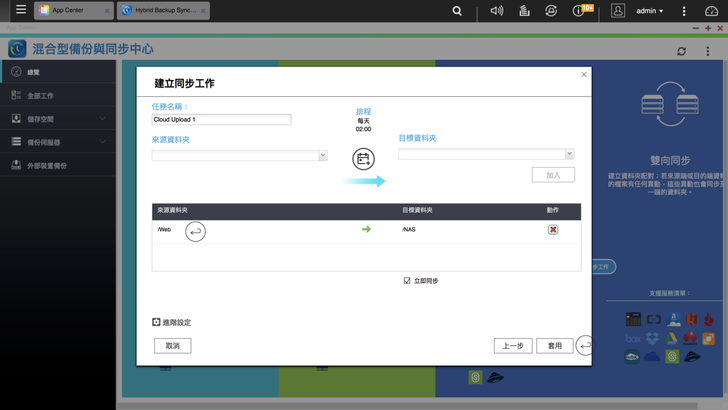Delete the /Web to /NAS folder pair
The width and height of the screenshot is (728, 410).
tap(552, 229)
